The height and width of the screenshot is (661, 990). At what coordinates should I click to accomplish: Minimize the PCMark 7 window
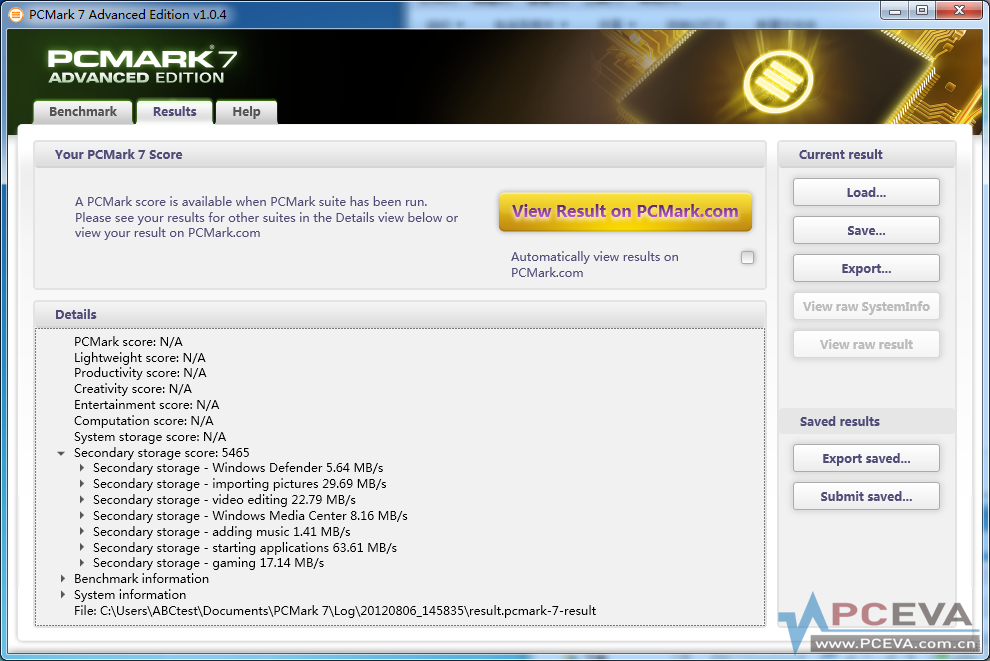(x=894, y=11)
